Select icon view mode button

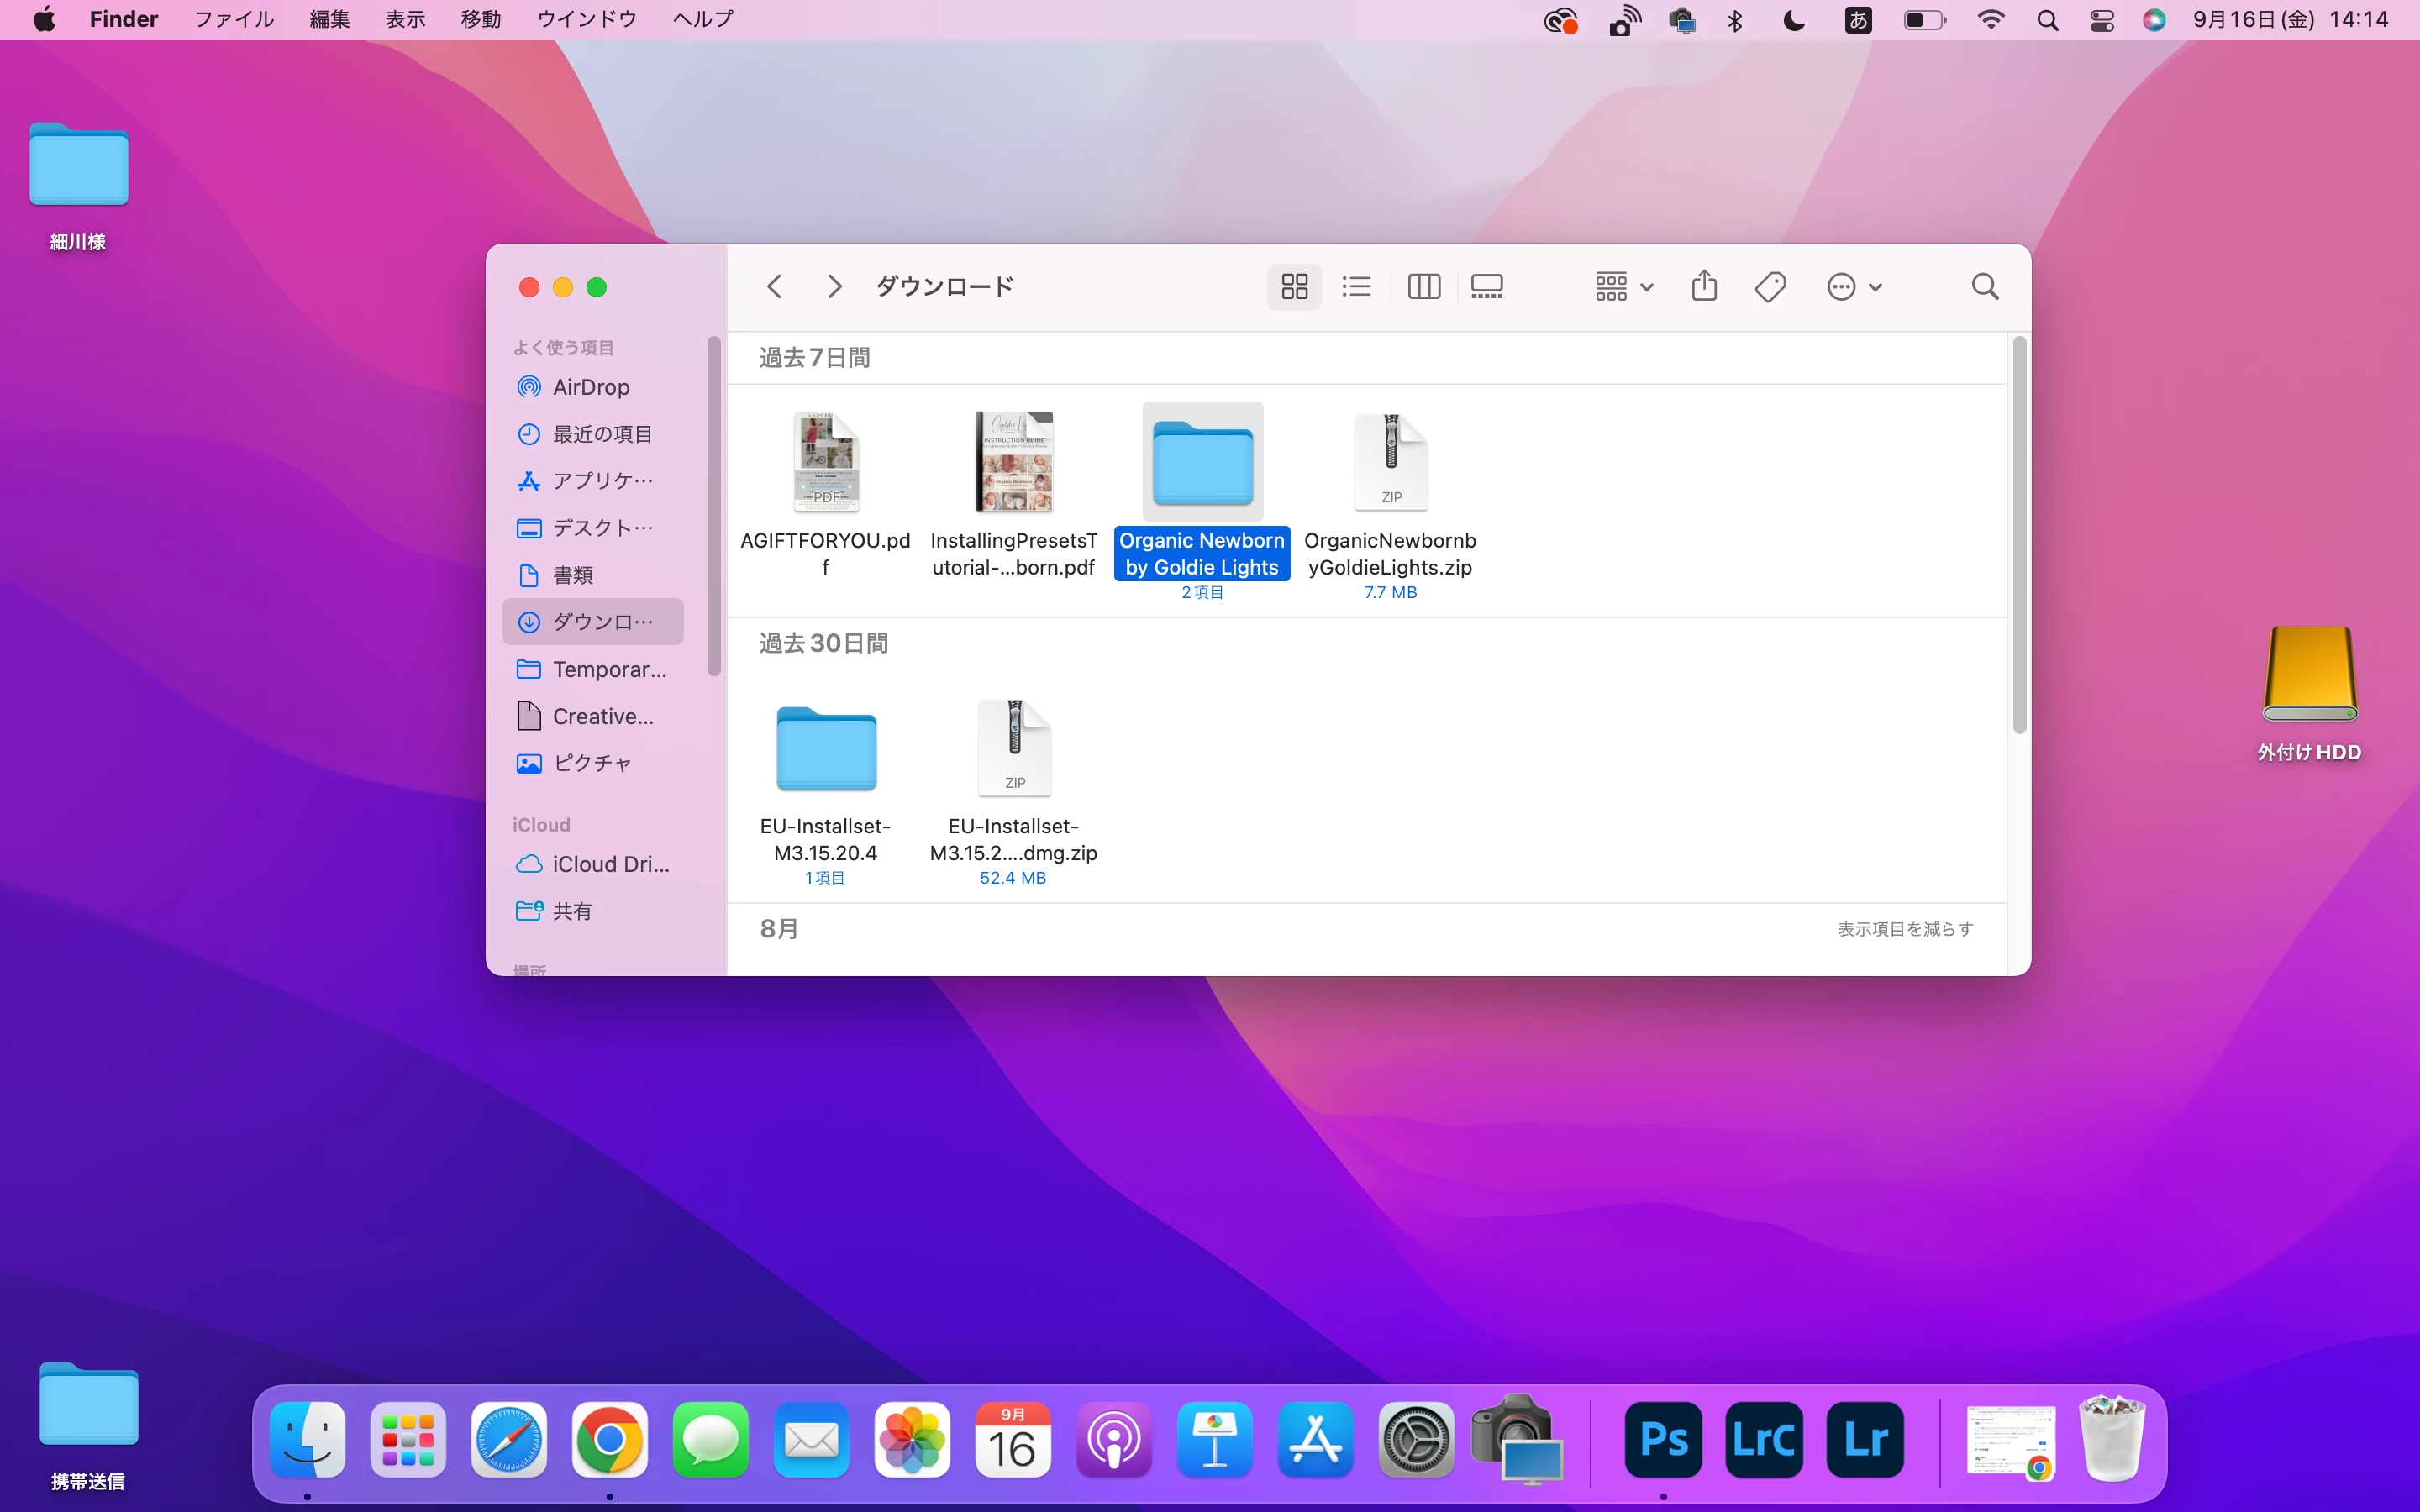coord(1294,287)
